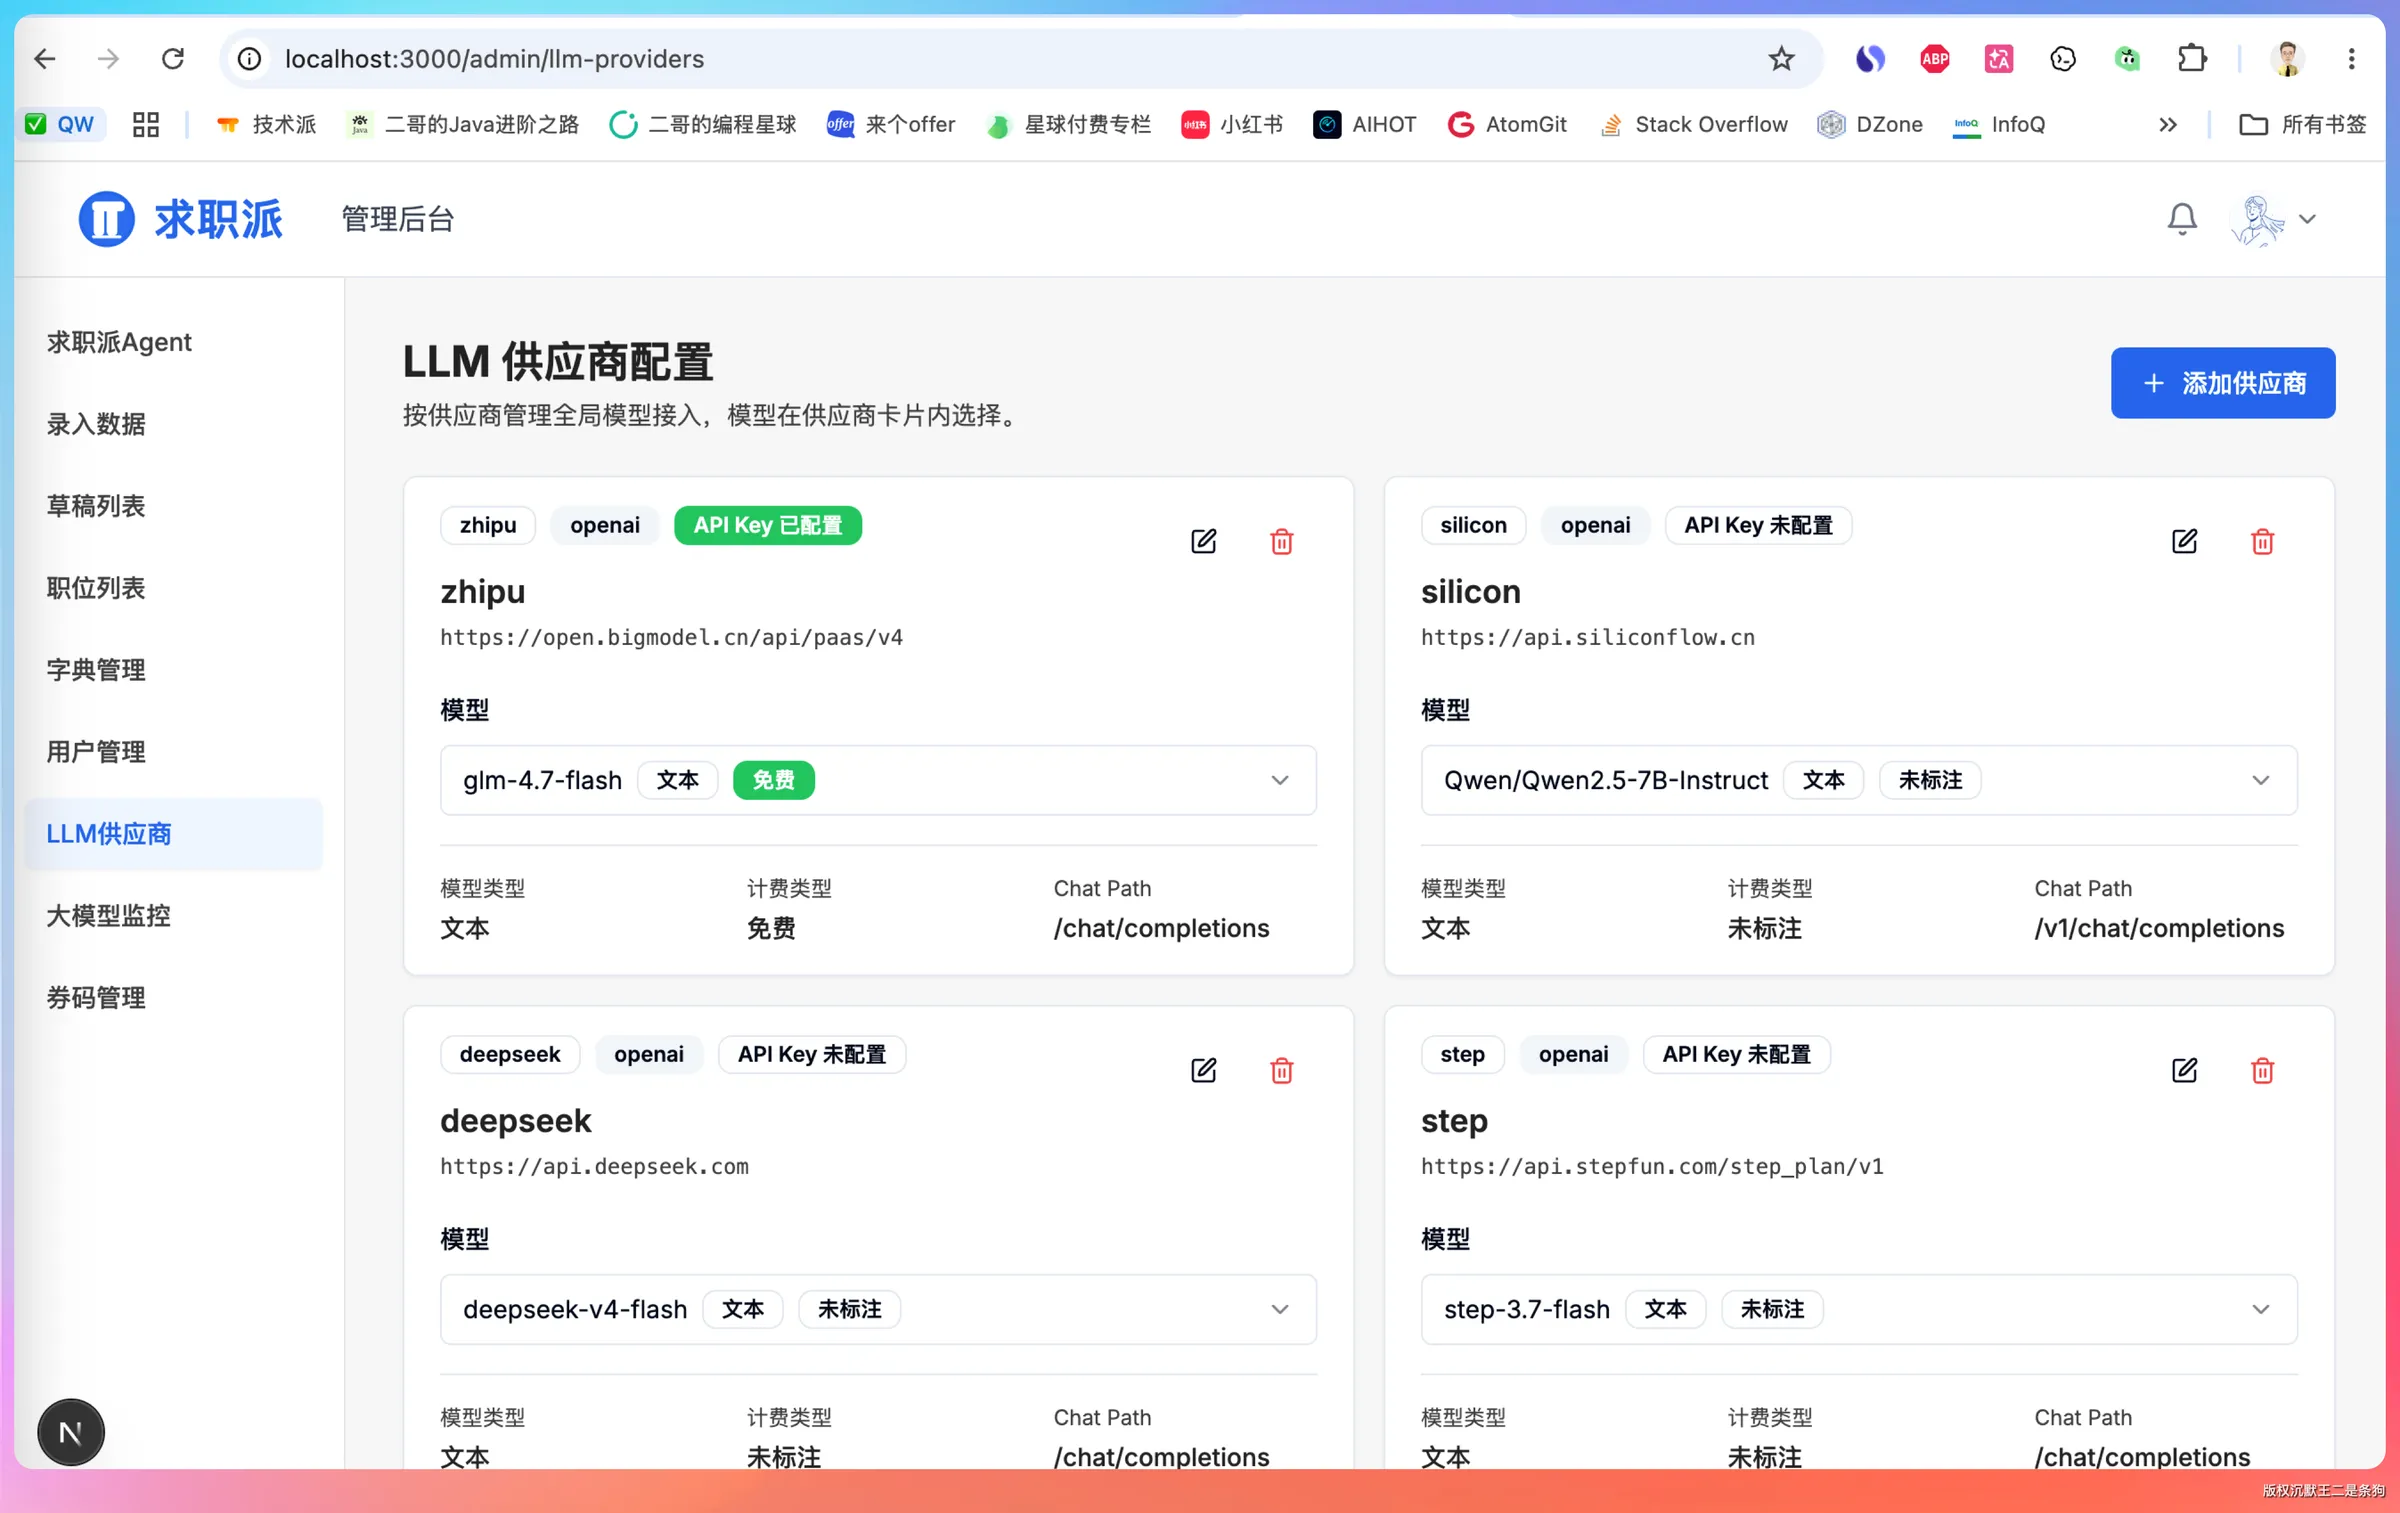The width and height of the screenshot is (2400, 1513).
Task: Select 用户管理 in the sidebar
Action: click(96, 751)
